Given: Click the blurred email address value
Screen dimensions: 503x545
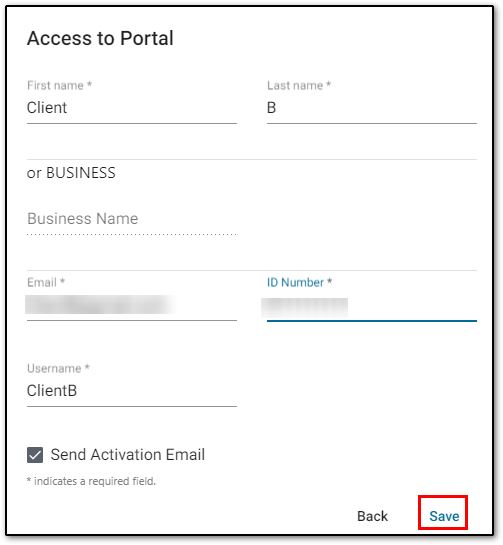Looking at the screenshot, I should pos(99,304).
